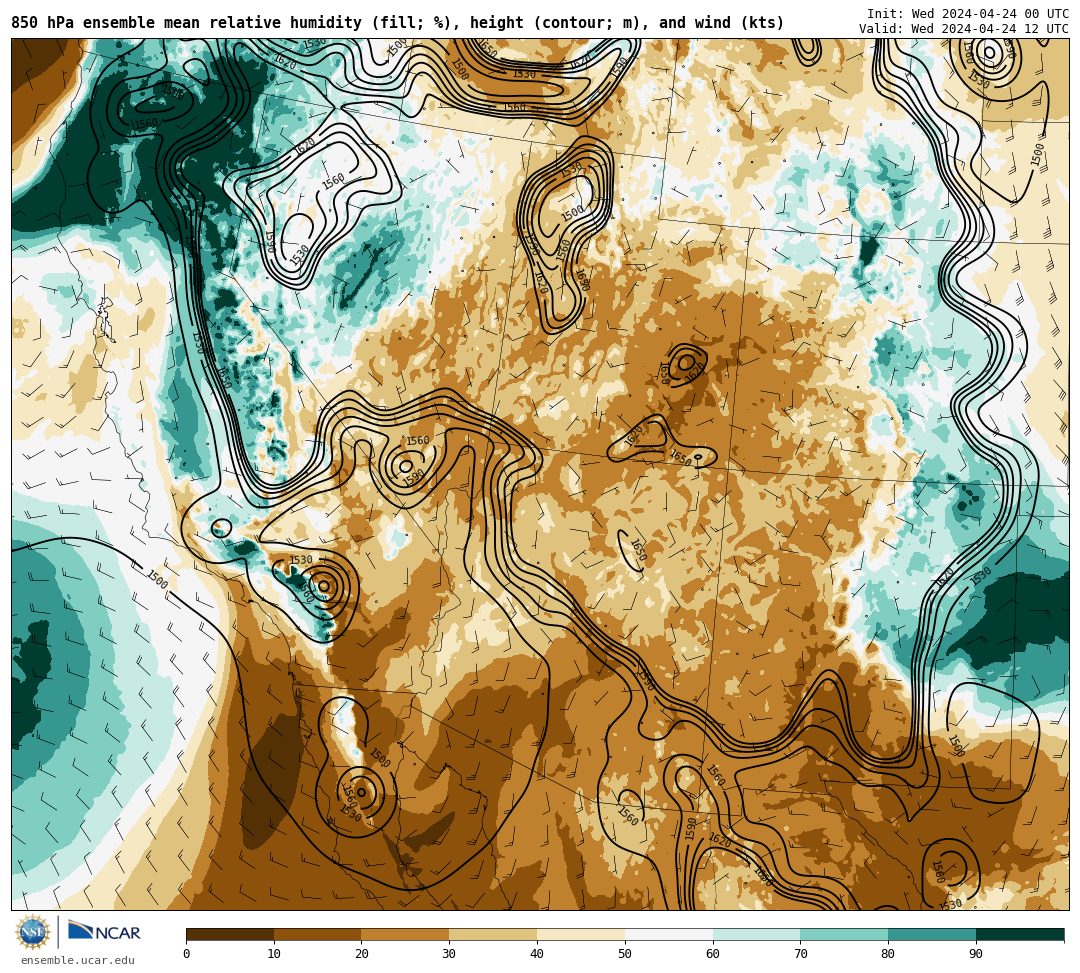Click the 'Init: Wed 2024-04-24 00 UTC' text
Image resolution: width=1080 pixels, height=973 pixels.
point(968,14)
